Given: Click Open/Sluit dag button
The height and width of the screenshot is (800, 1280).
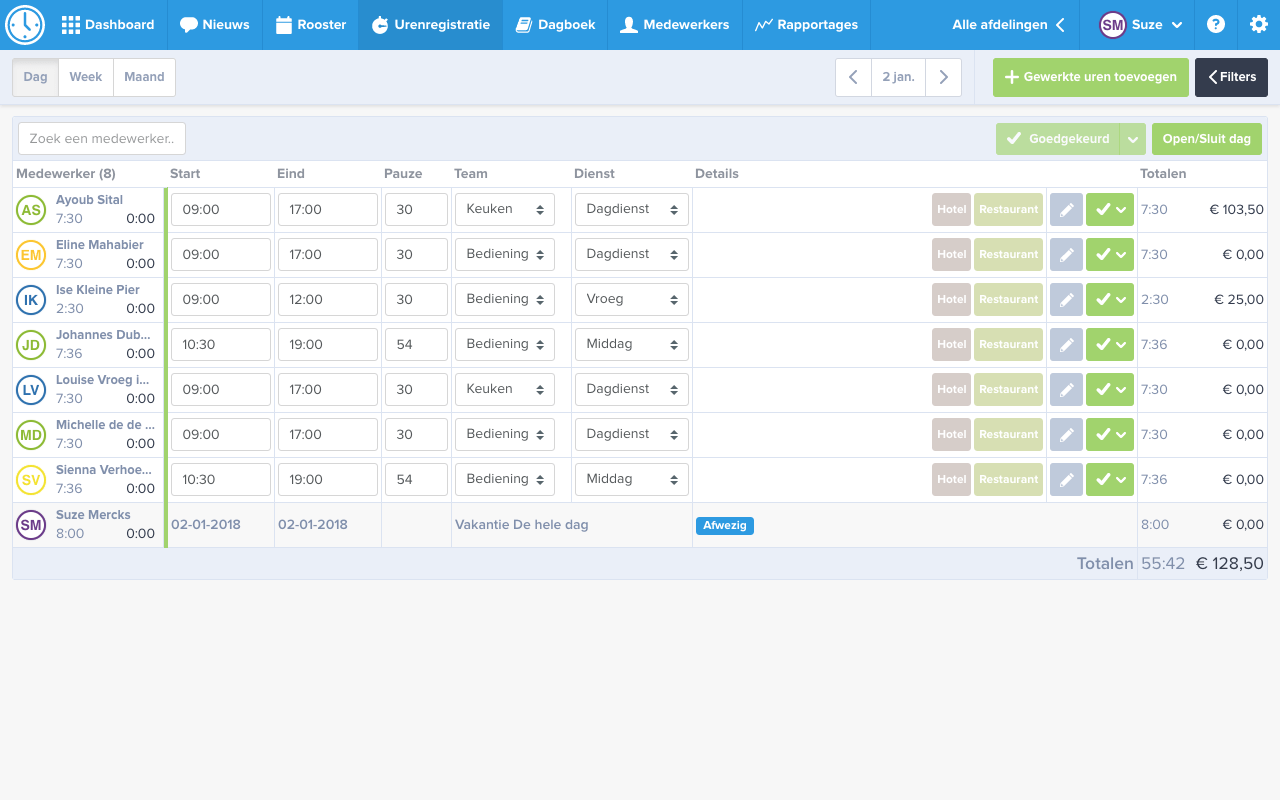Looking at the screenshot, I should pos(1207,140).
